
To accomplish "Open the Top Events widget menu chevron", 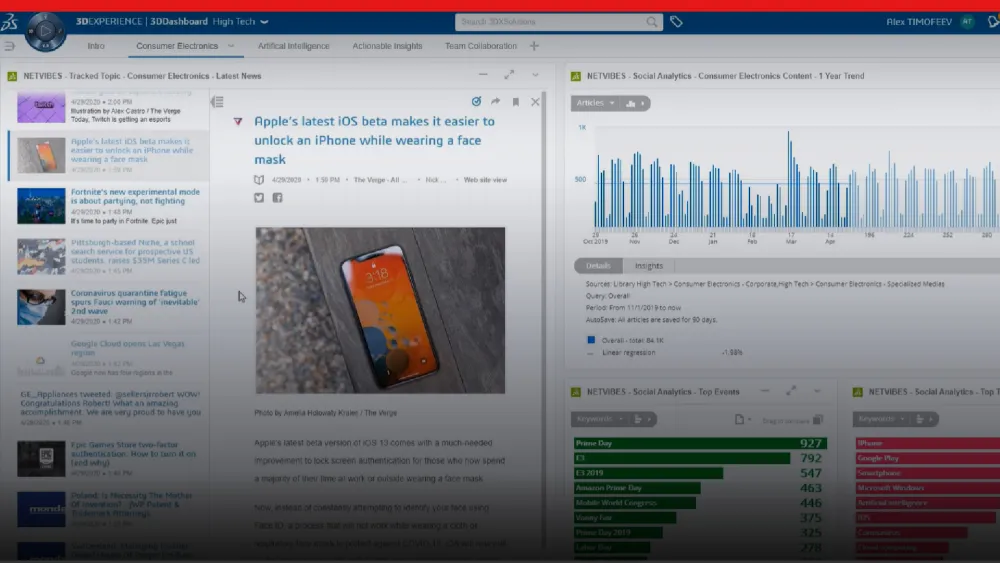I will (x=817, y=391).
